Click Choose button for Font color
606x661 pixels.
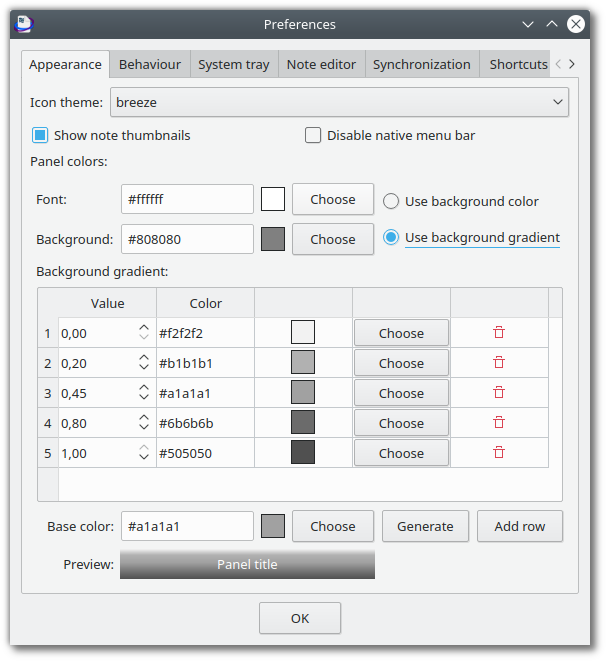[333, 199]
